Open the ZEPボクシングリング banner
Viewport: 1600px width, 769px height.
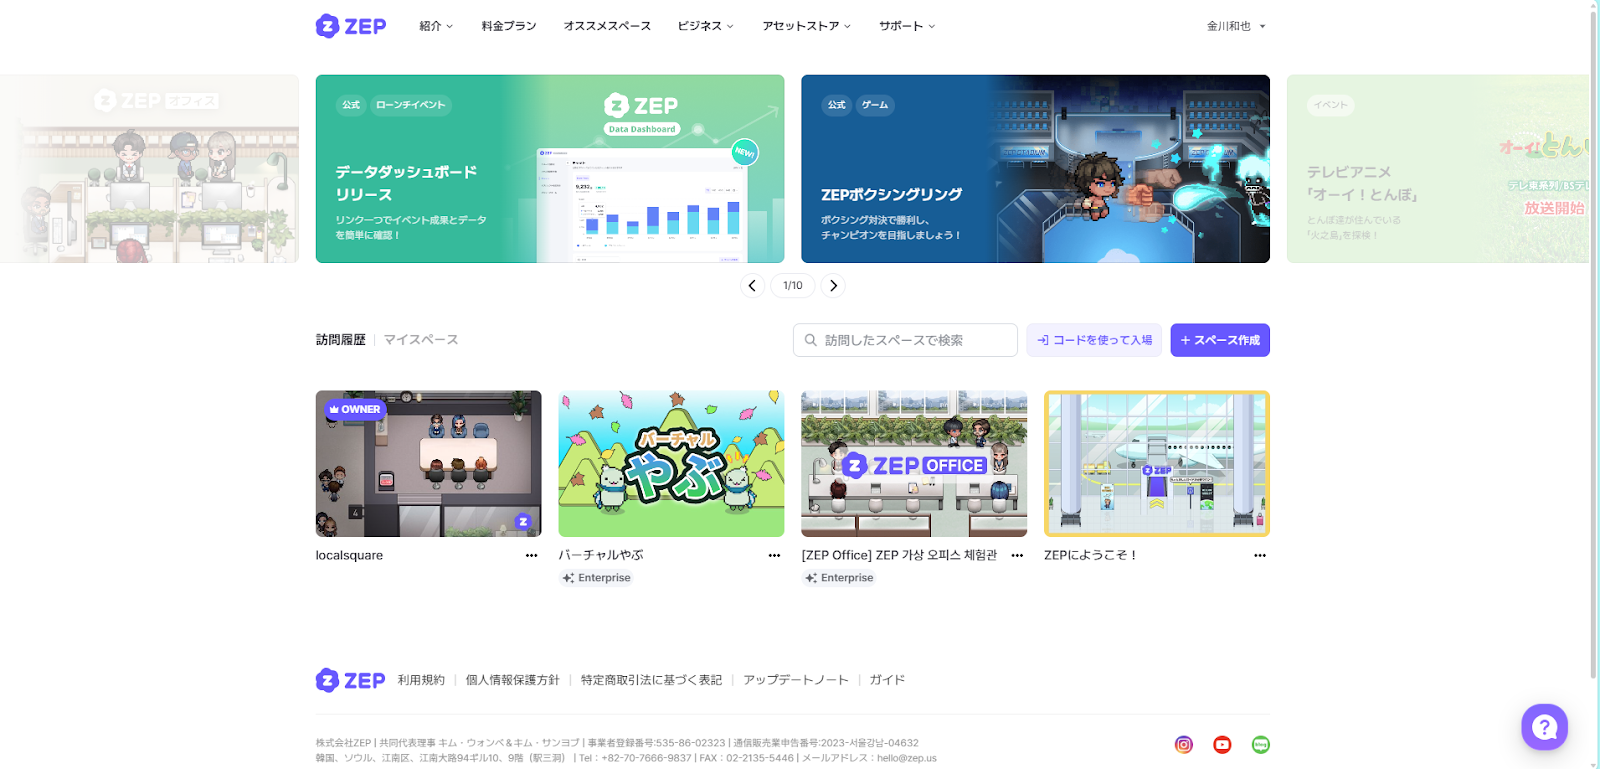(1035, 169)
